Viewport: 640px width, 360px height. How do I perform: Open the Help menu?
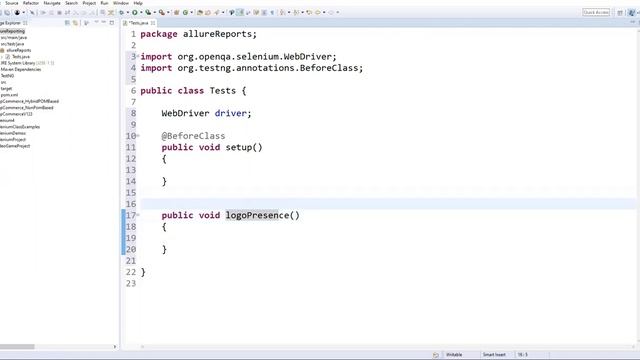tap(138, 3)
